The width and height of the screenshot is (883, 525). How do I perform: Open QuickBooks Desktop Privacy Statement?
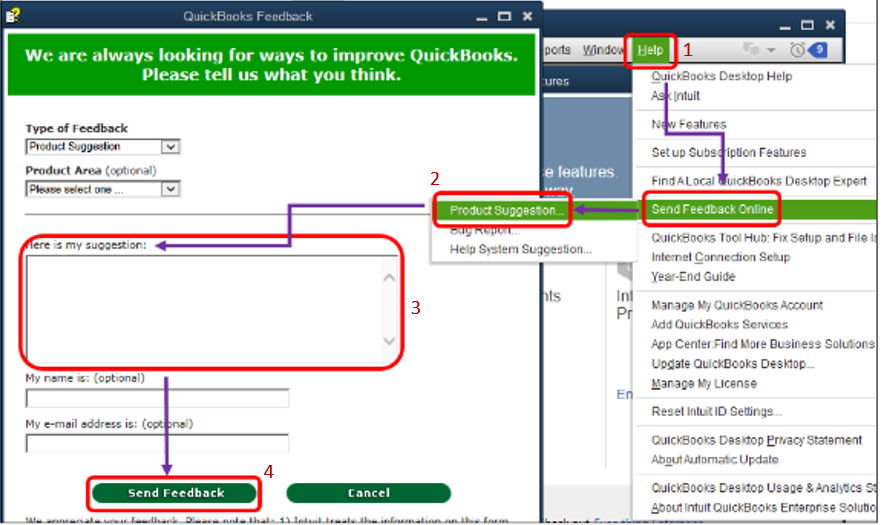click(x=756, y=440)
